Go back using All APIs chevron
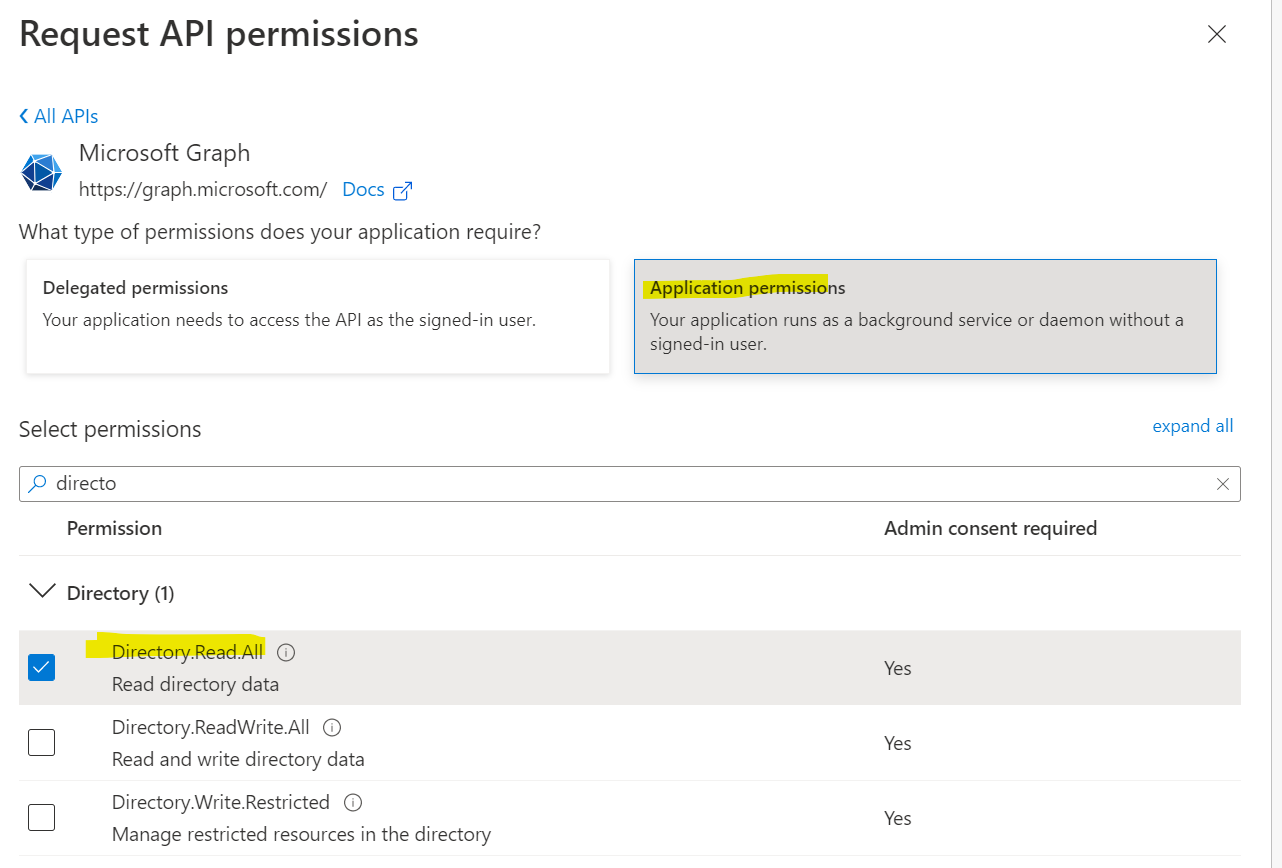1282x868 pixels. tap(25, 116)
